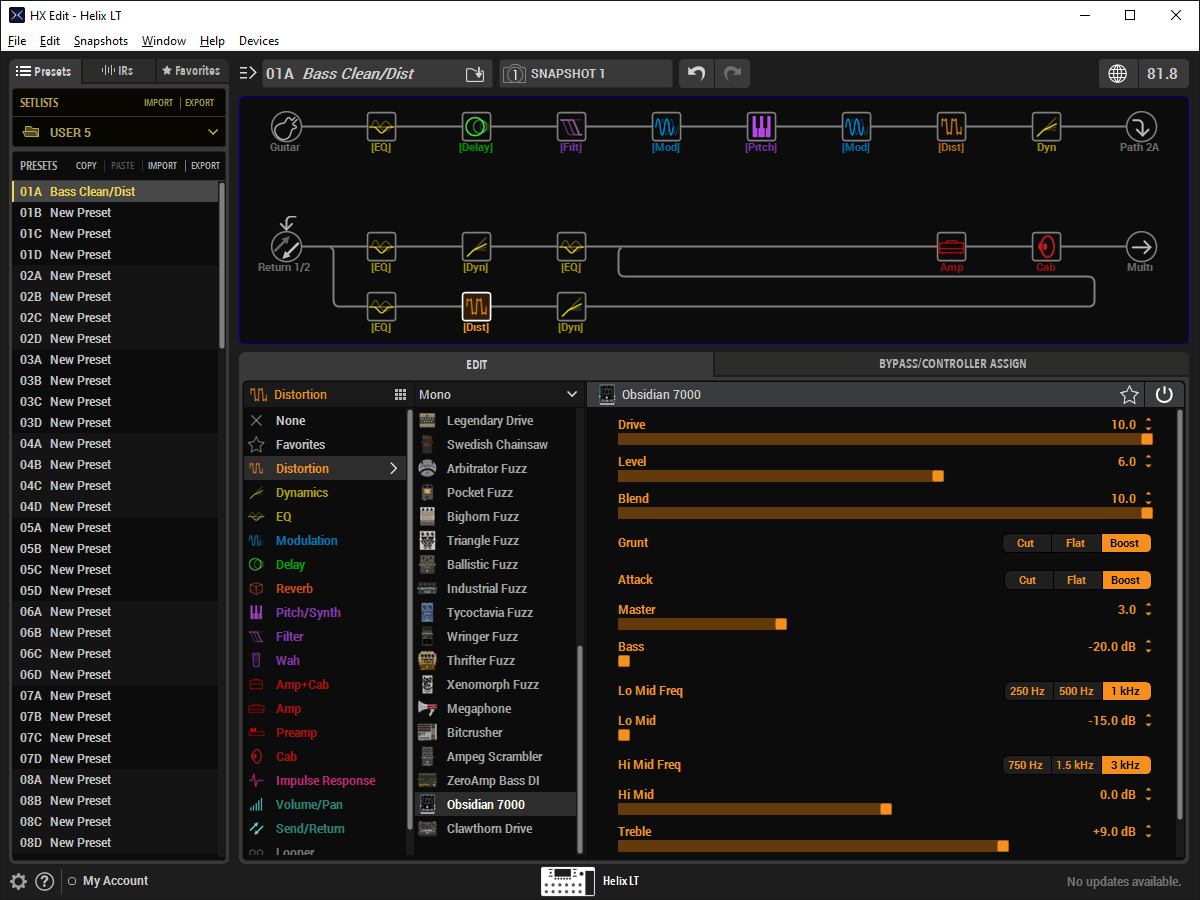Screen dimensions: 1200x900
Task: Adjust the Drive slider
Action: 884,439
